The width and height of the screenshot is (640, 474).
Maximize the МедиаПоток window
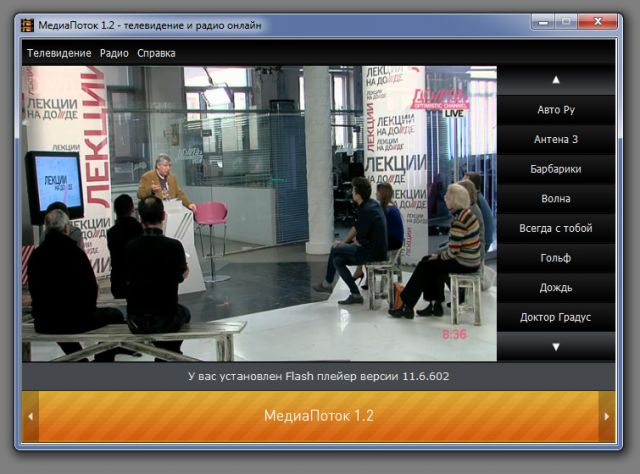(x=566, y=22)
